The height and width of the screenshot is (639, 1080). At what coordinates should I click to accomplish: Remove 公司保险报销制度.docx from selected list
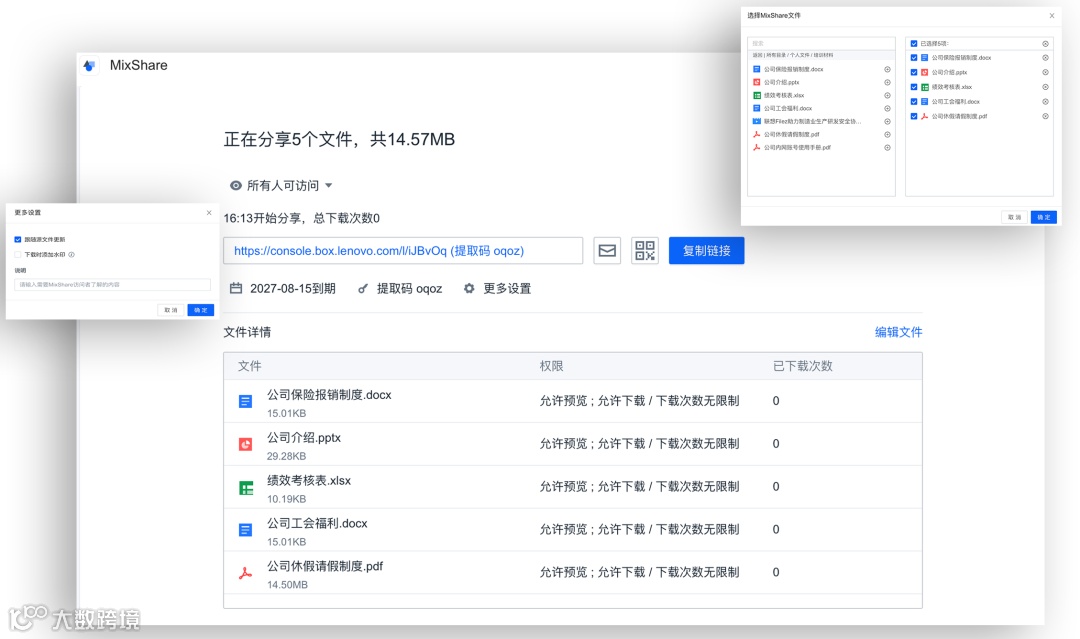pyautogui.click(x=1045, y=58)
